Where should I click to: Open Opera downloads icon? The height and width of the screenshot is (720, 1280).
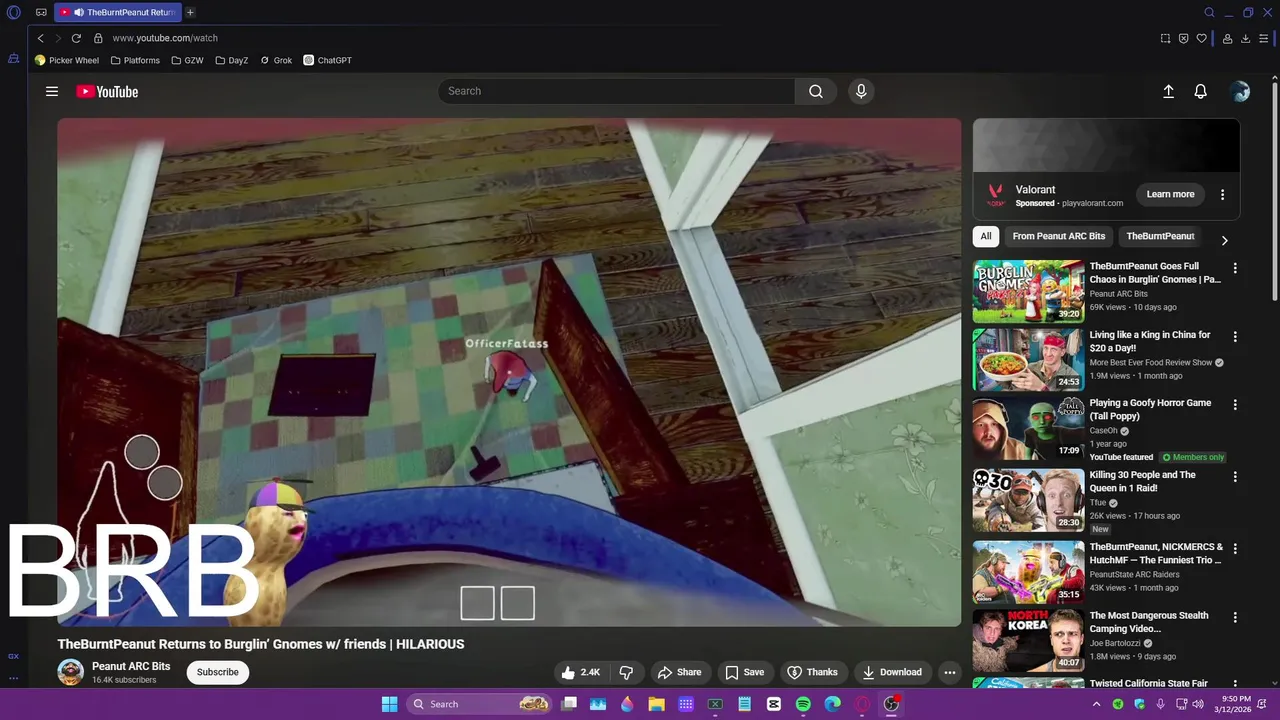coord(1245,38)
